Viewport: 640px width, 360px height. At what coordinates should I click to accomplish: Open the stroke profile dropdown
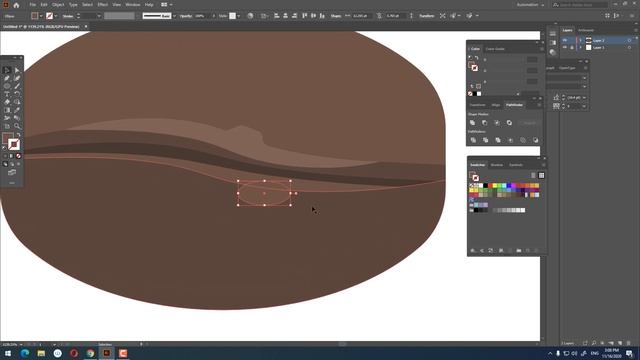point(174,16)
